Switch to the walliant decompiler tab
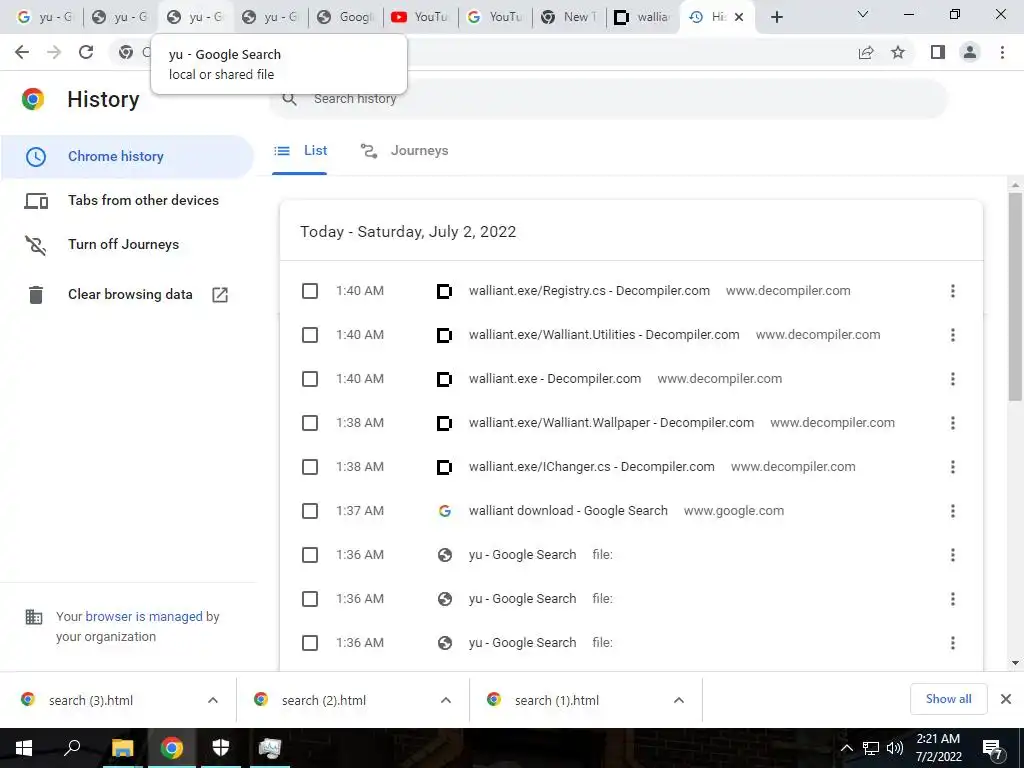This screenshot has width=1024, height=768. (643, 17)
